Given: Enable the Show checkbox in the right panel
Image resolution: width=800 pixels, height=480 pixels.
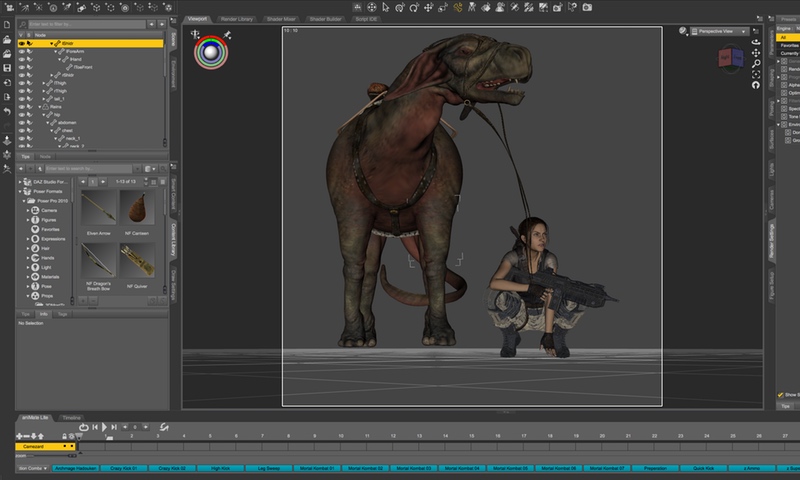Looking at the screenshot, I should point(782,395).
